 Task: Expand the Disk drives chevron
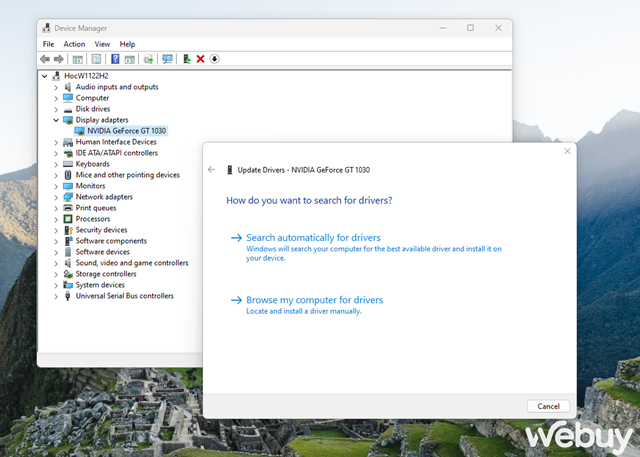56,109
